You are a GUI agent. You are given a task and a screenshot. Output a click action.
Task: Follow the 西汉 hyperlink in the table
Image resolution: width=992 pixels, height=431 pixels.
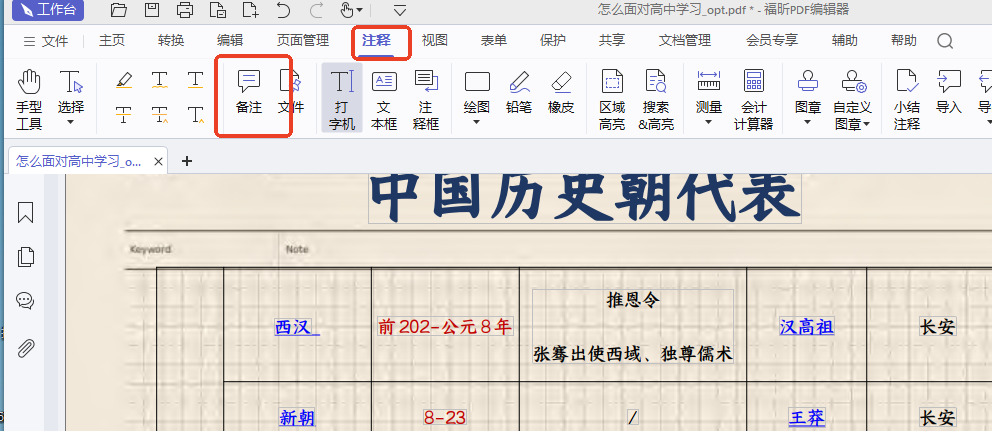[x=296, y=327]
